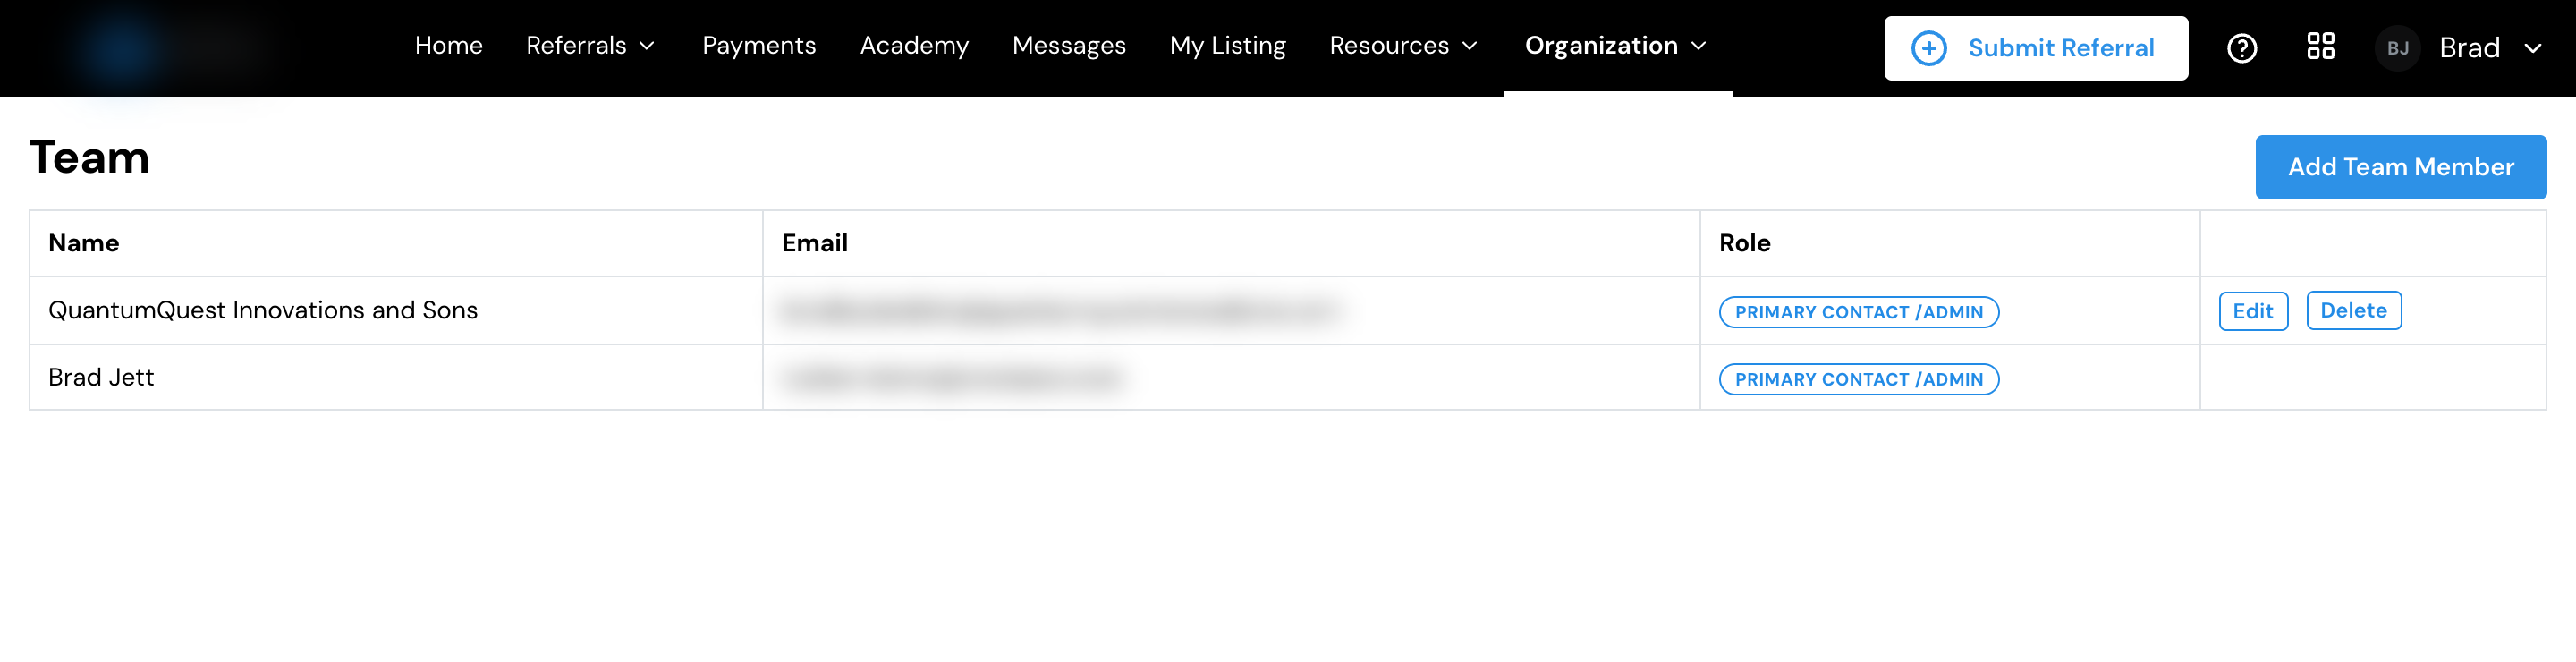Click Brad Jett's Primary Contact/Admin badge
Screen dimensions: 2576x662
[1858, 379]
